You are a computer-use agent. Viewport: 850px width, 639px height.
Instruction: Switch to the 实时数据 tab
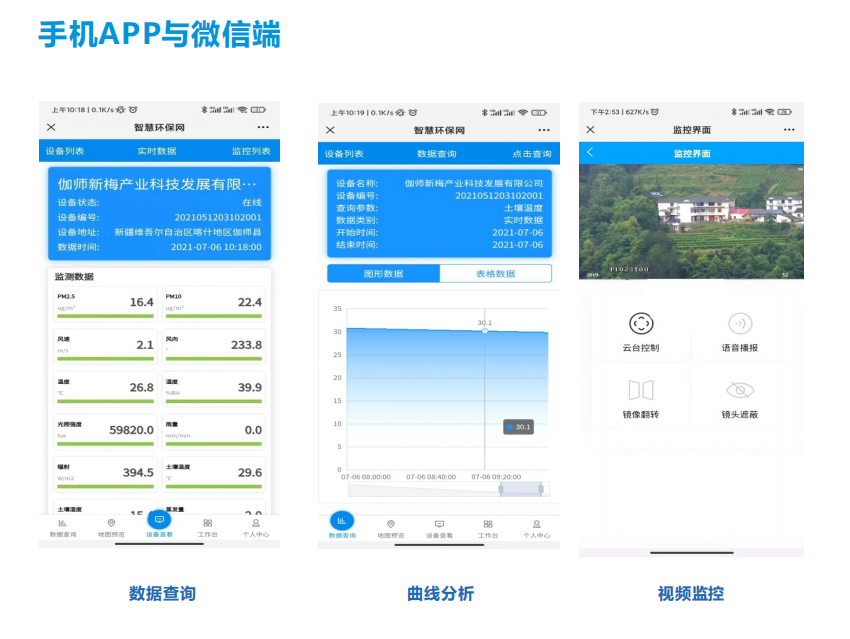point(158,150)
